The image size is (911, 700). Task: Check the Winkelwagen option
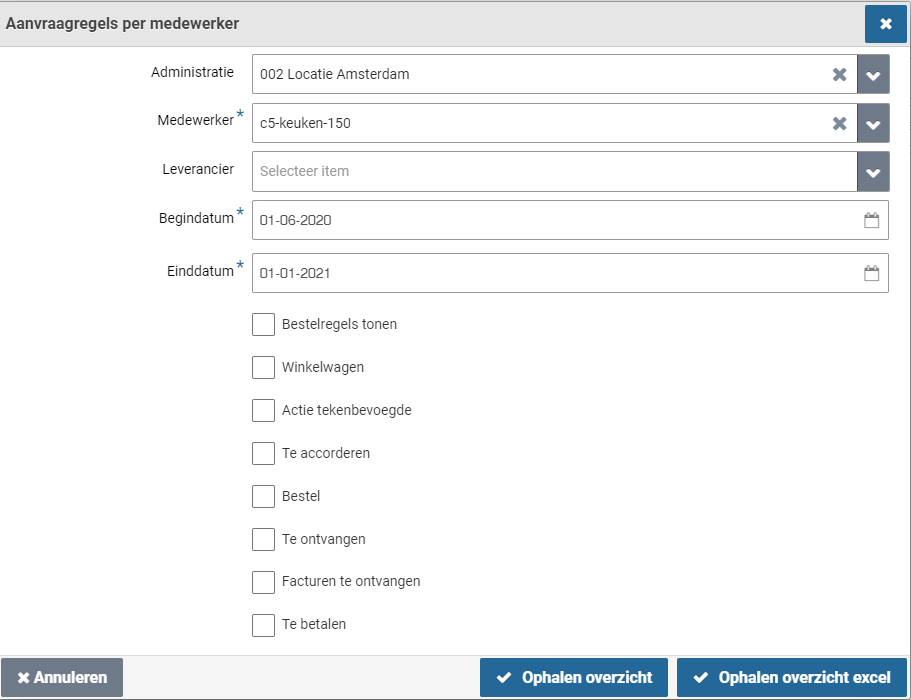(263, 367)
